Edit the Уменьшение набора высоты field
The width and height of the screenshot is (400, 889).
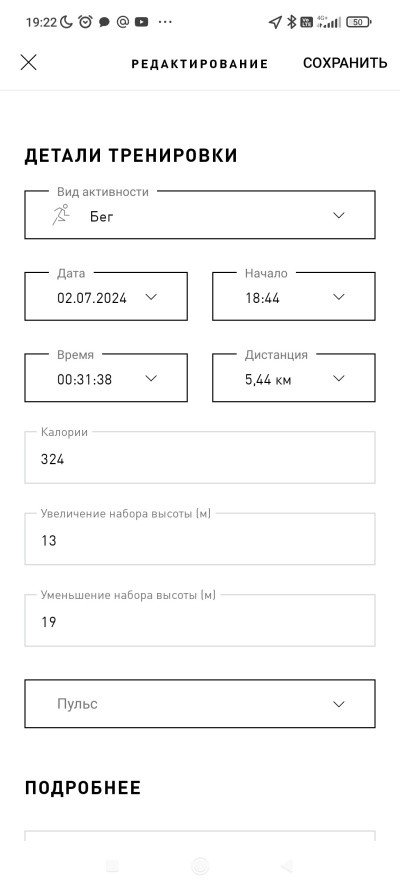click(199, 621)
